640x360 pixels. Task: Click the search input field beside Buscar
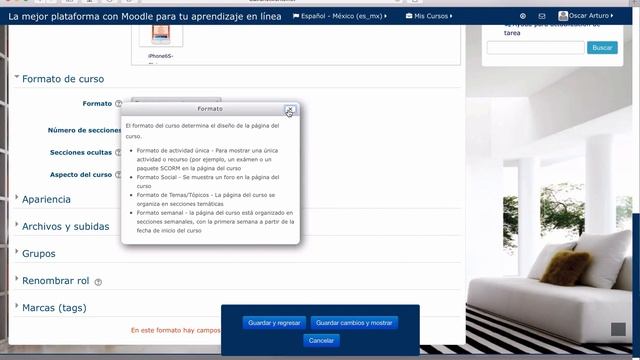click(x=536, y=48)
